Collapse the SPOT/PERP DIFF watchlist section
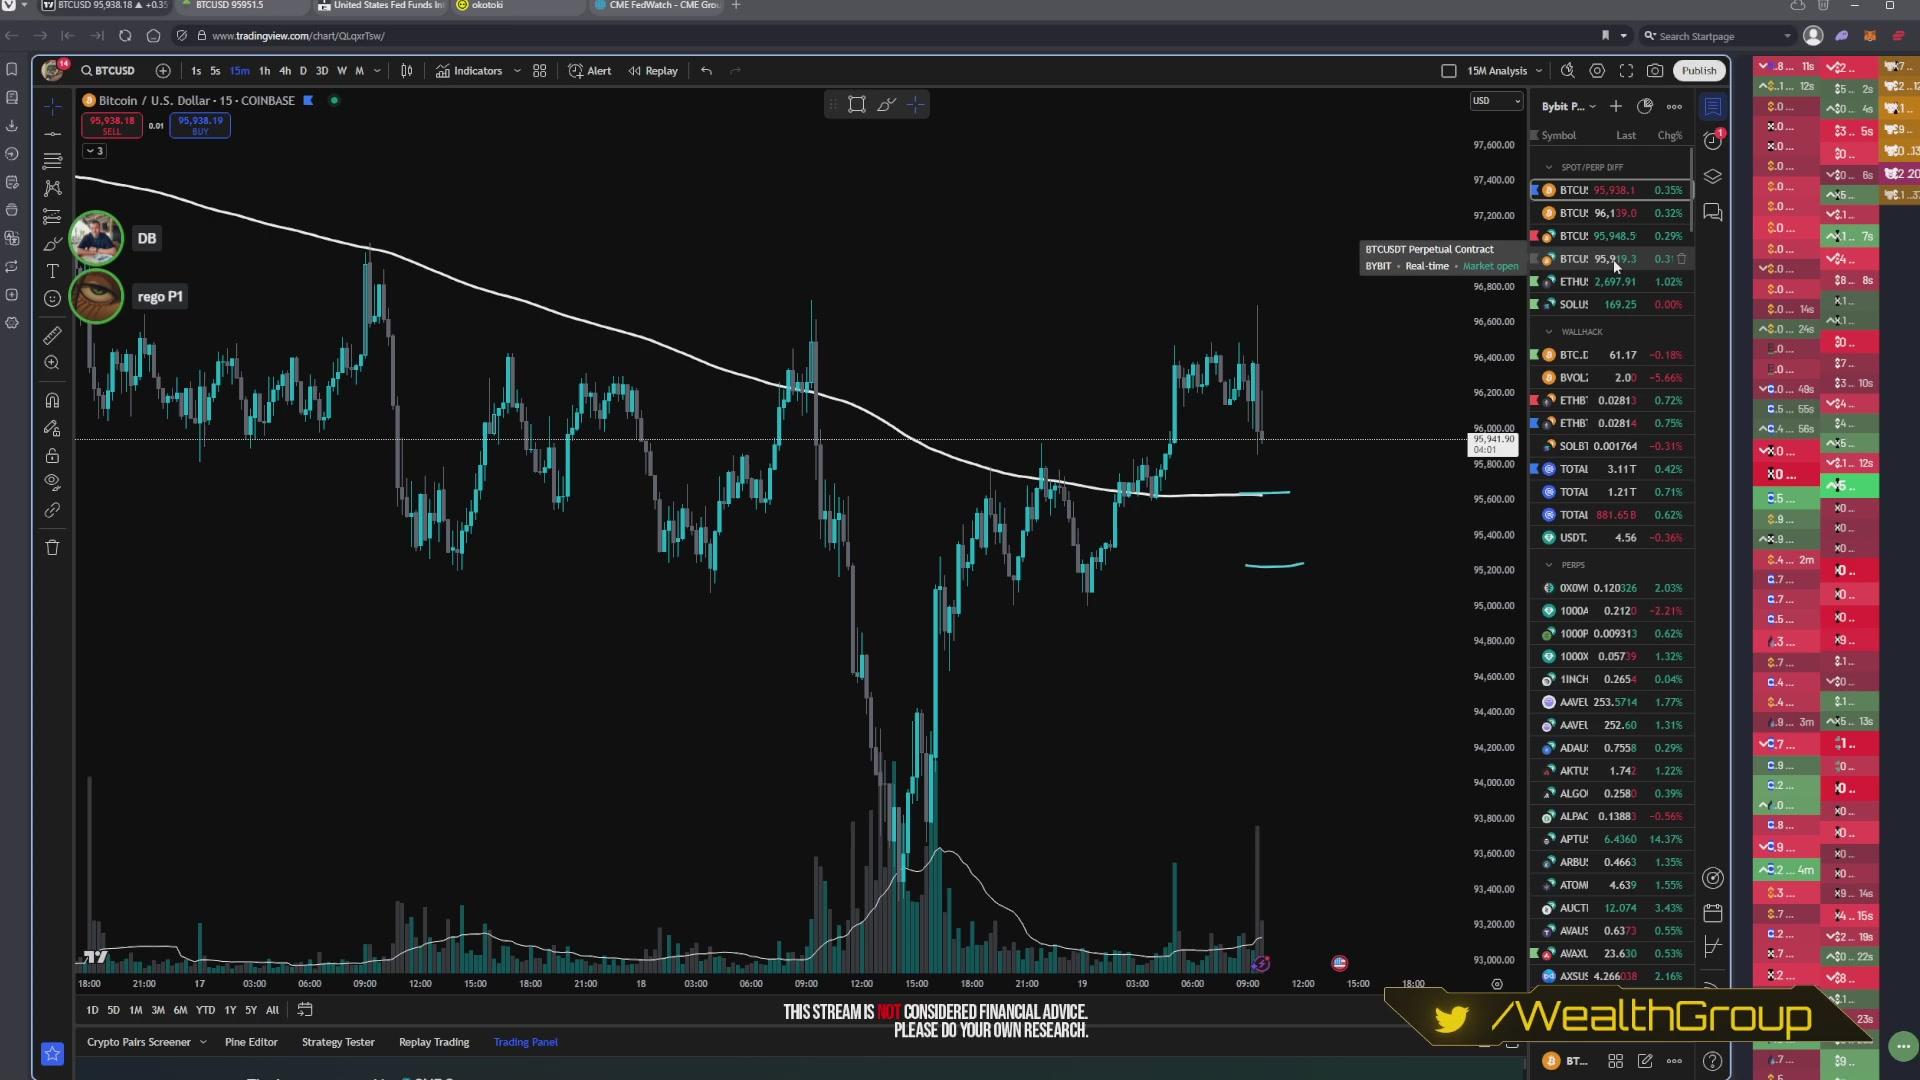 coord(1549,167)
